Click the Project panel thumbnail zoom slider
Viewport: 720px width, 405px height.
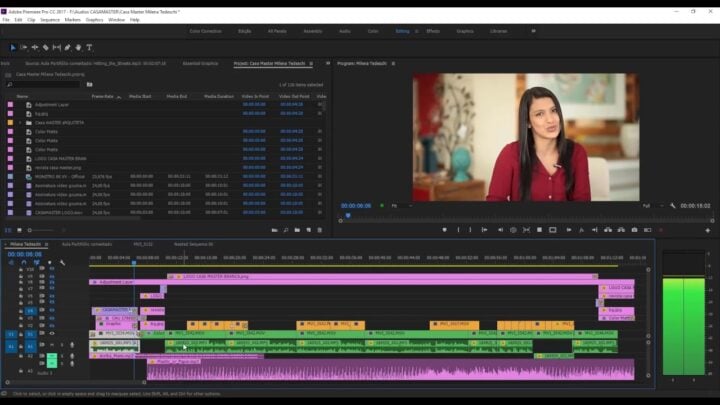pyautogui.click(x=40, y=230)
